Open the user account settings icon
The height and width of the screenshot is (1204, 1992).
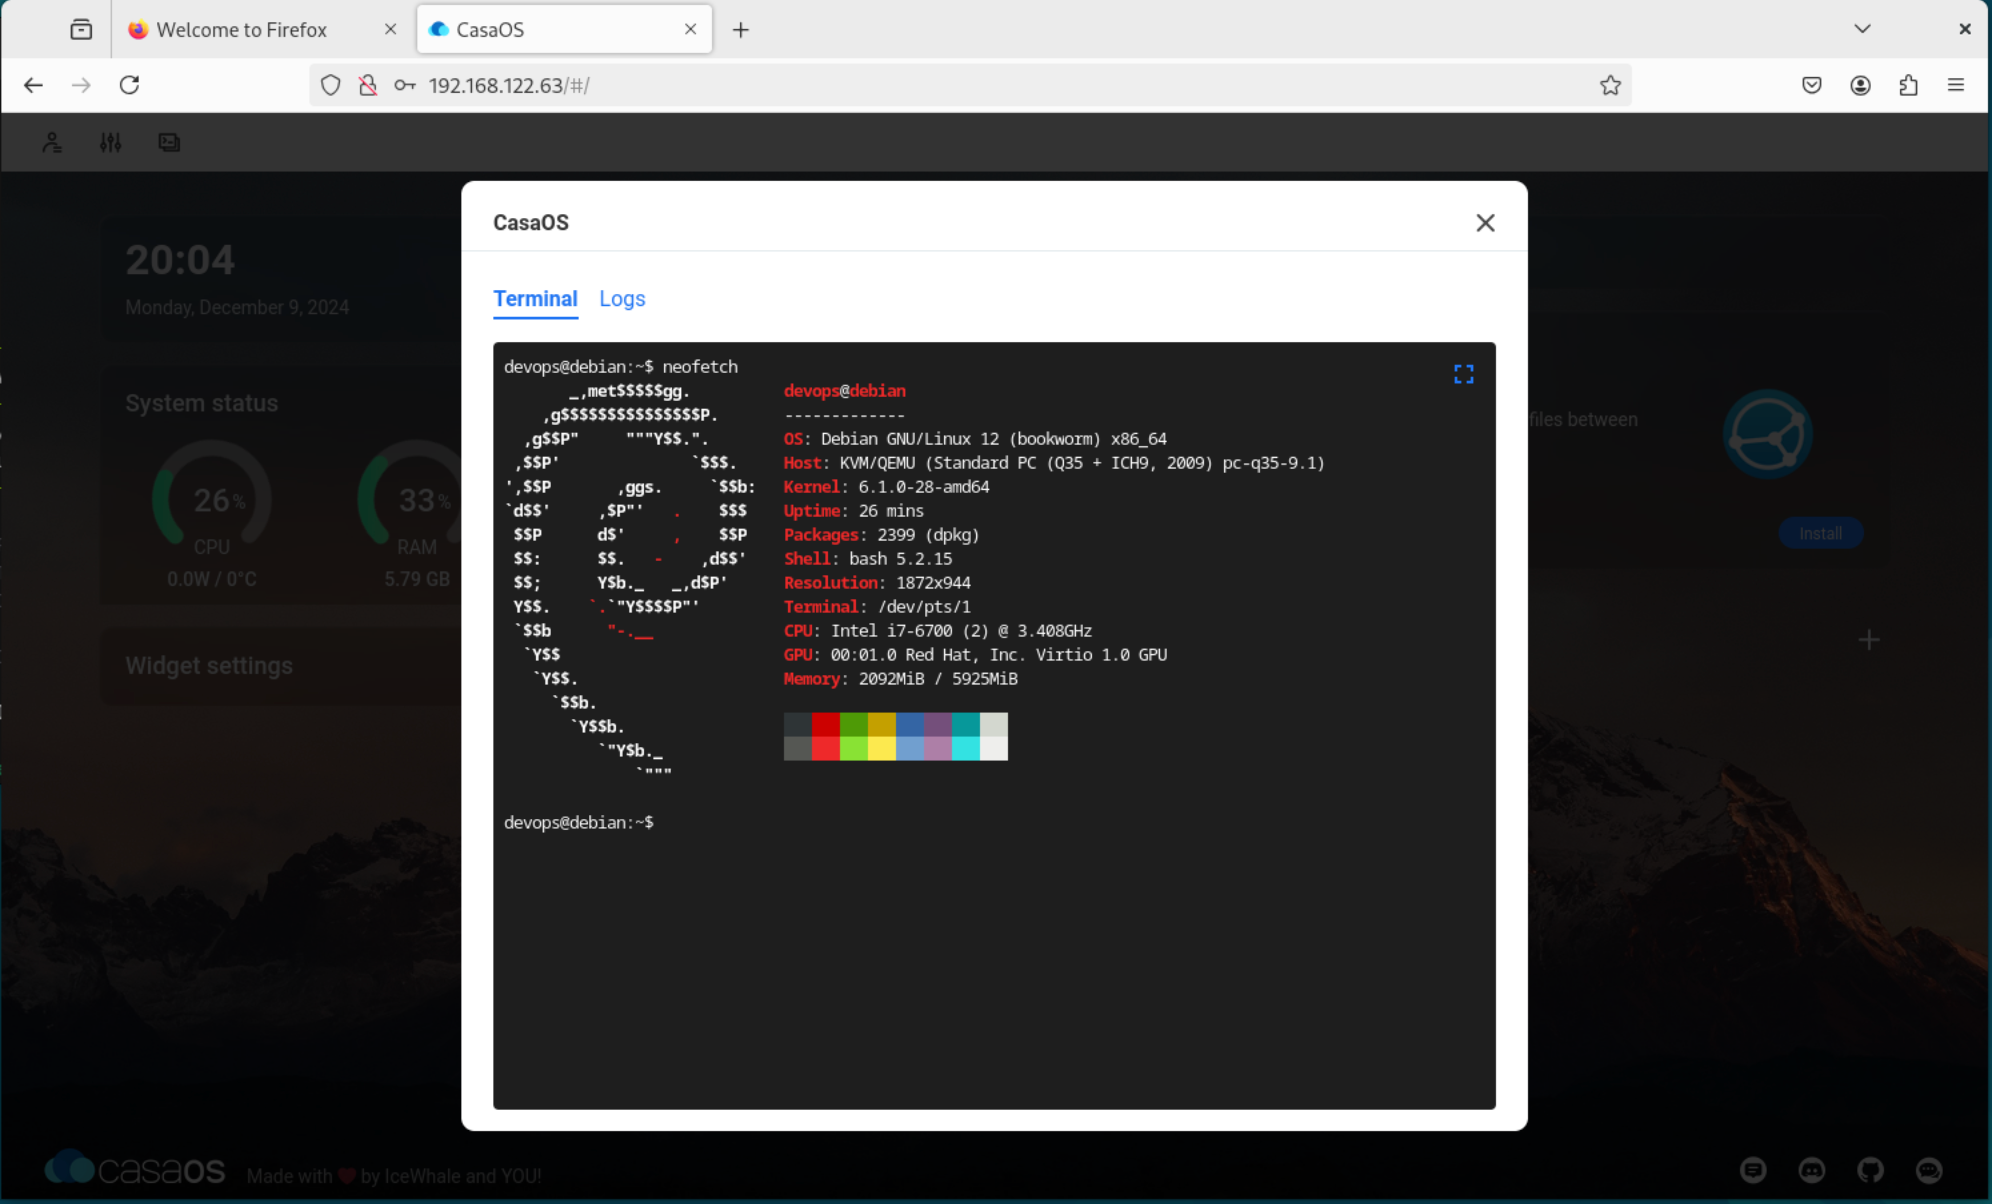pos(51,142)
